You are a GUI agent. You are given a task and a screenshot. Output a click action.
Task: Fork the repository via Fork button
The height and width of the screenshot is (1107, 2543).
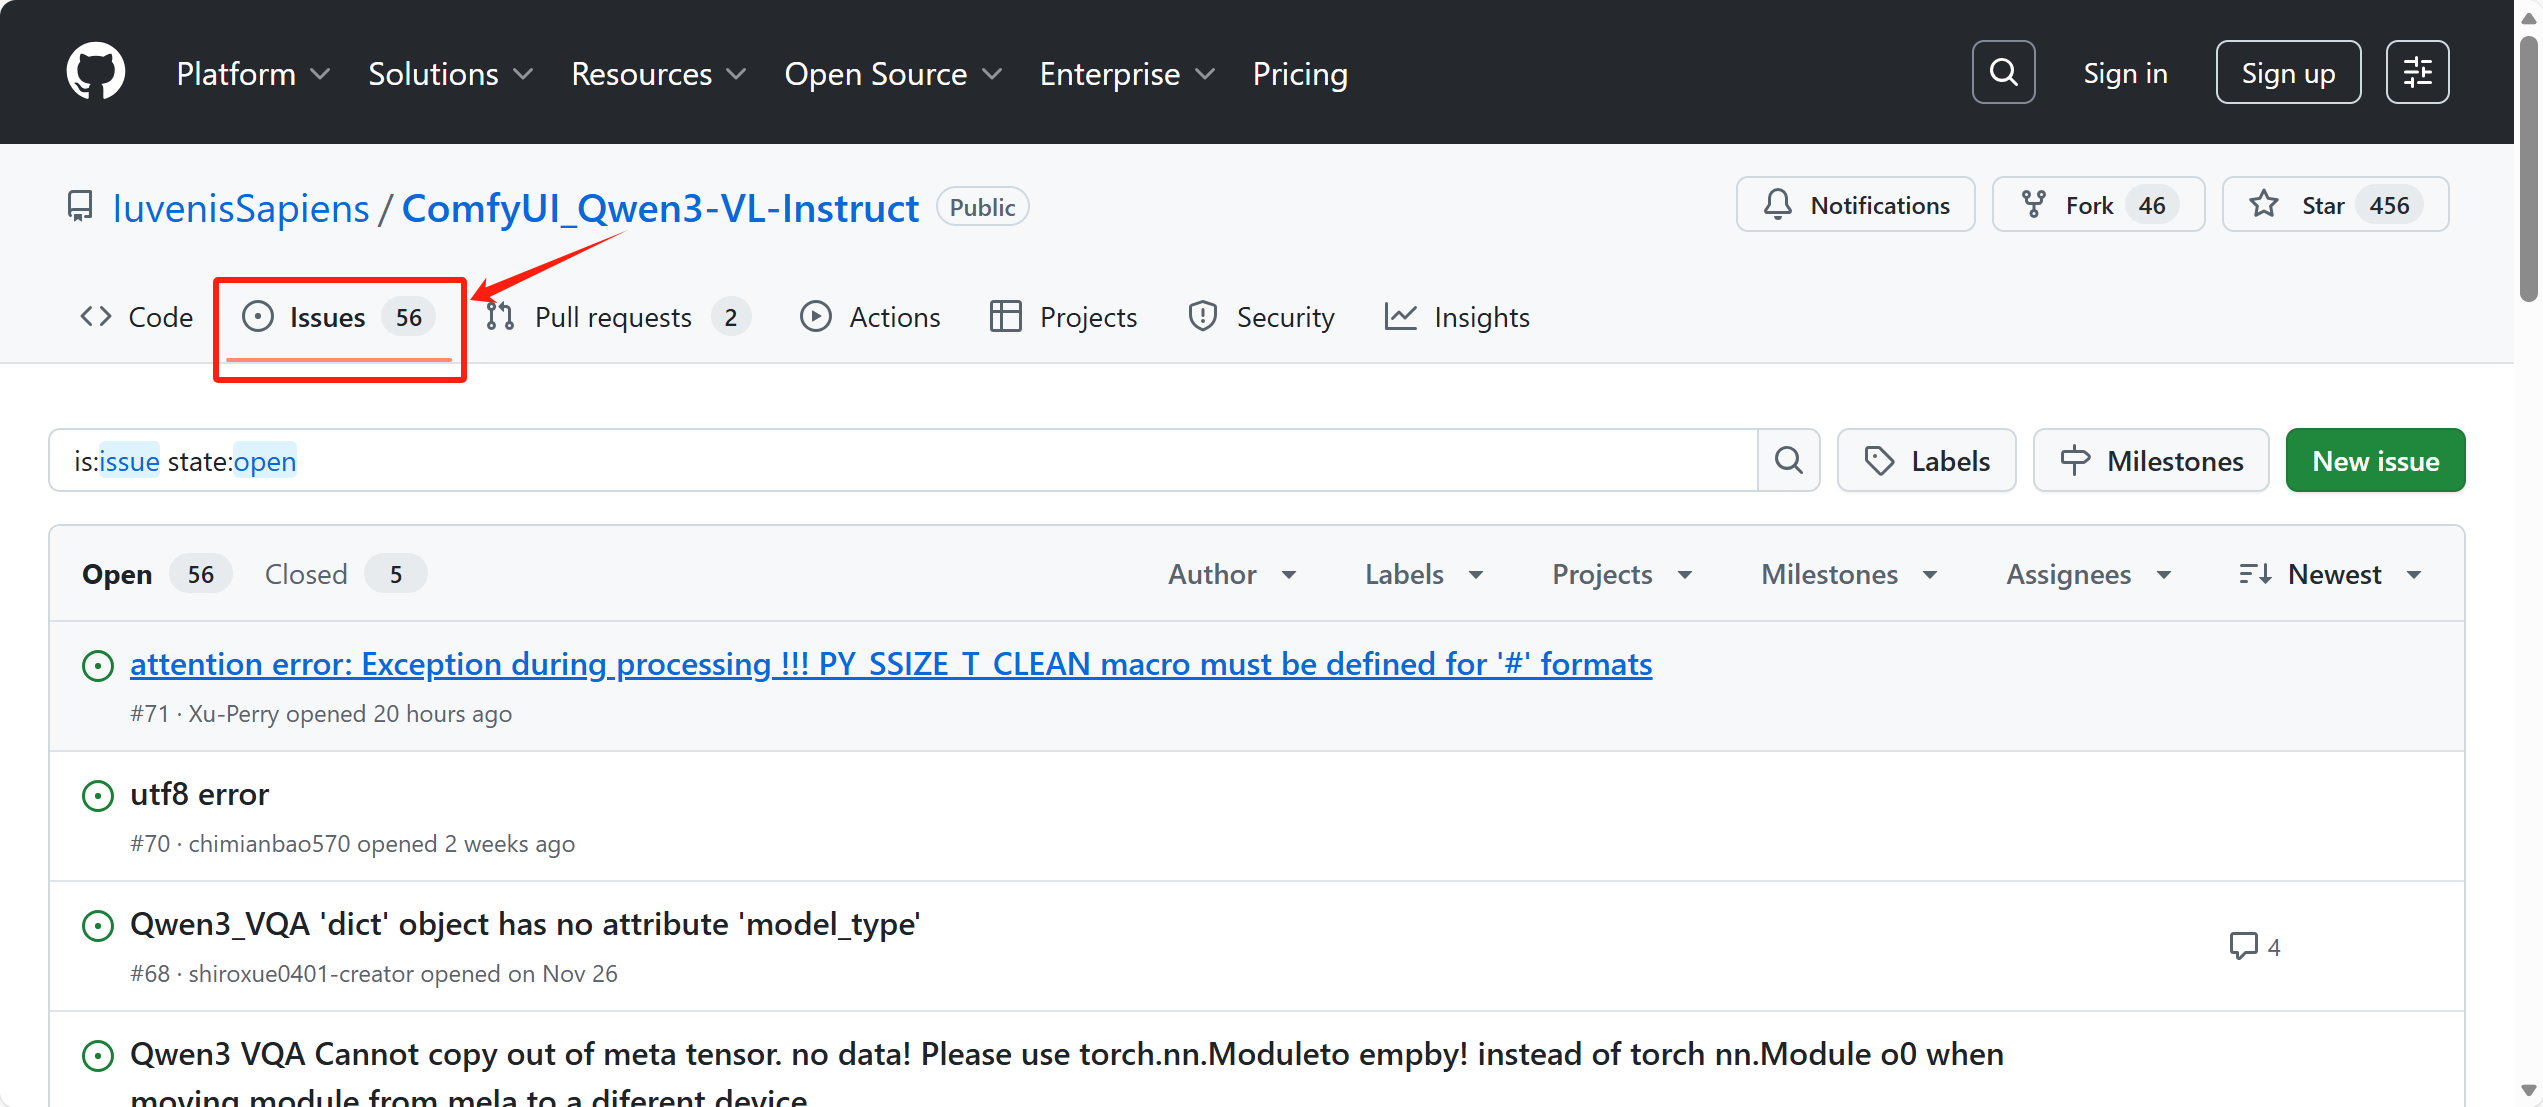[x=2097, y=205]
